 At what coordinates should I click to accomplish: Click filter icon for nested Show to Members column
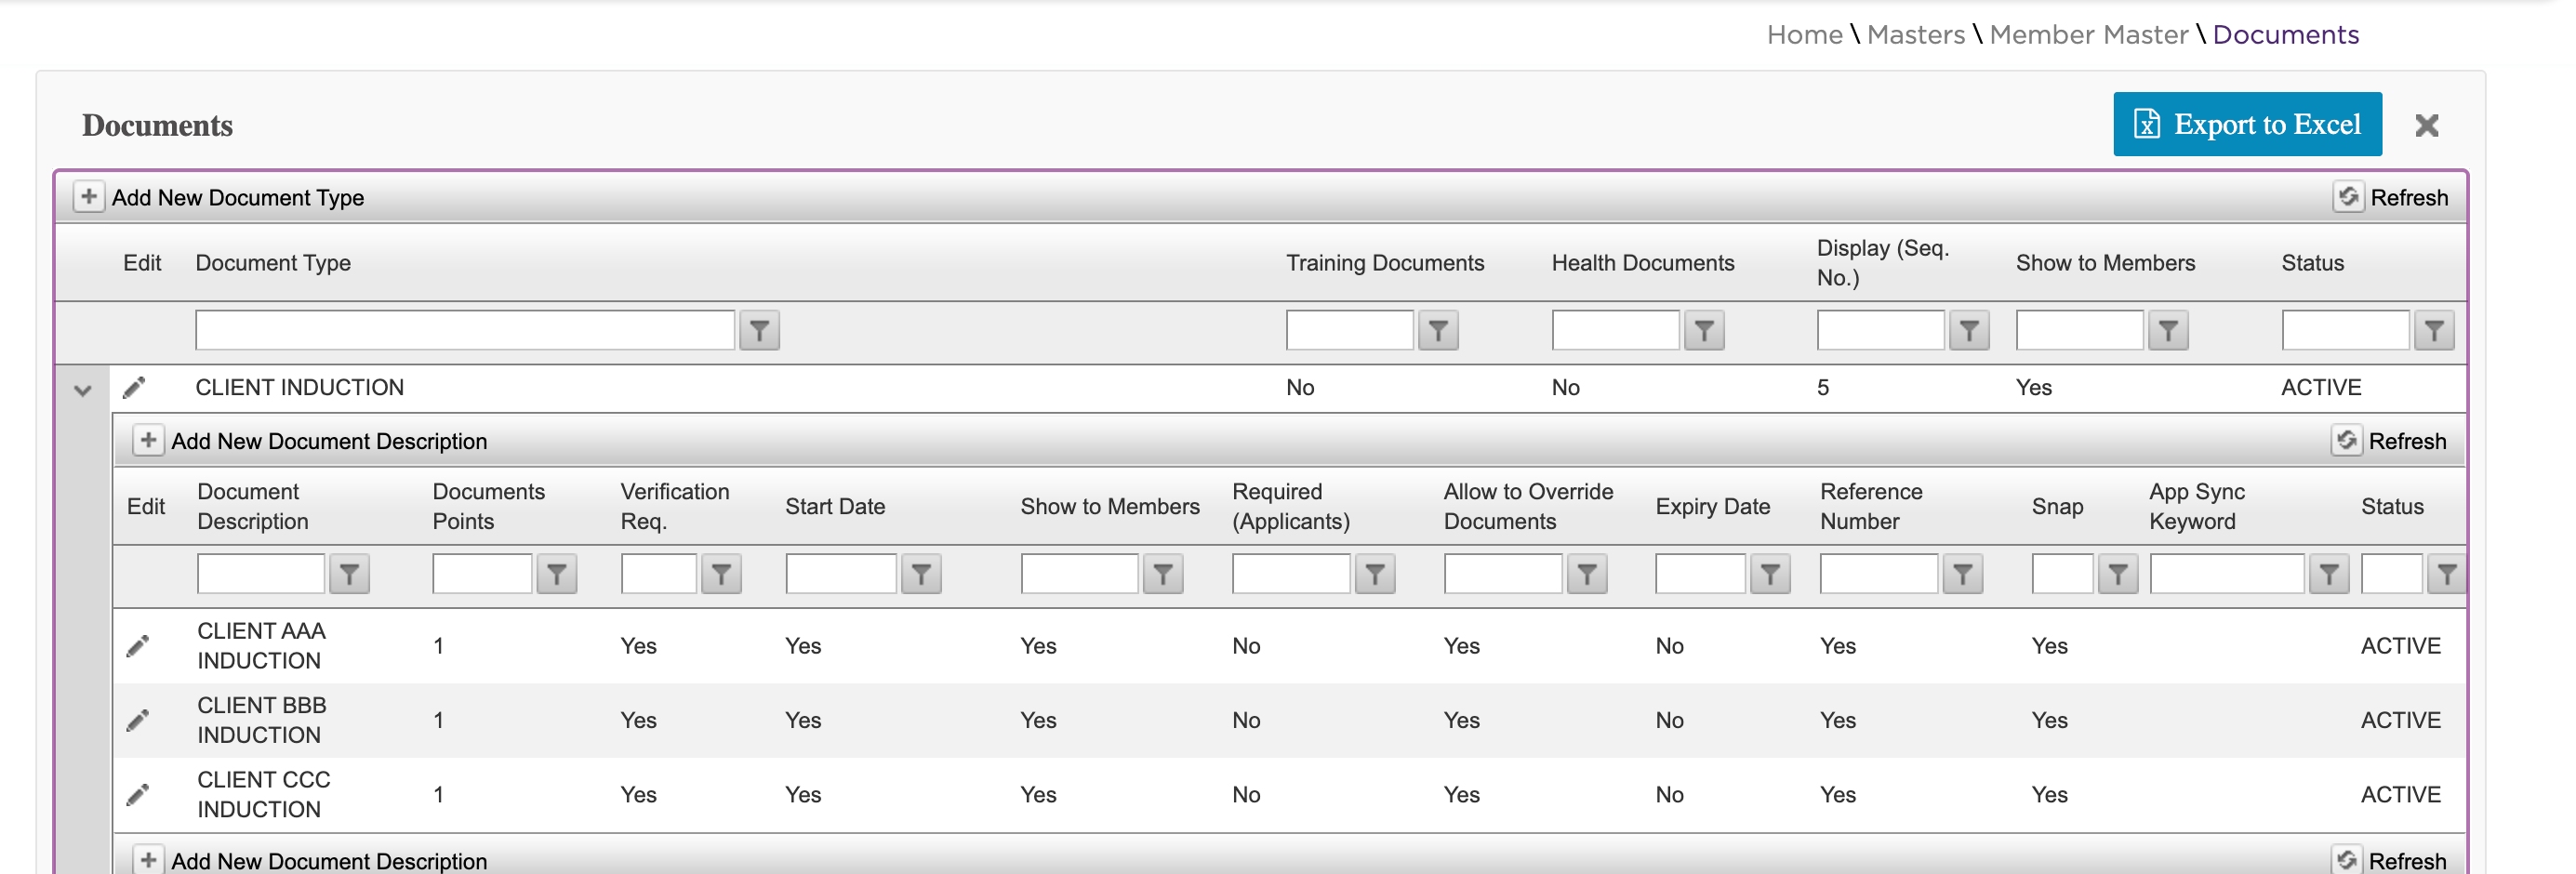click(x=1163, y=574)
